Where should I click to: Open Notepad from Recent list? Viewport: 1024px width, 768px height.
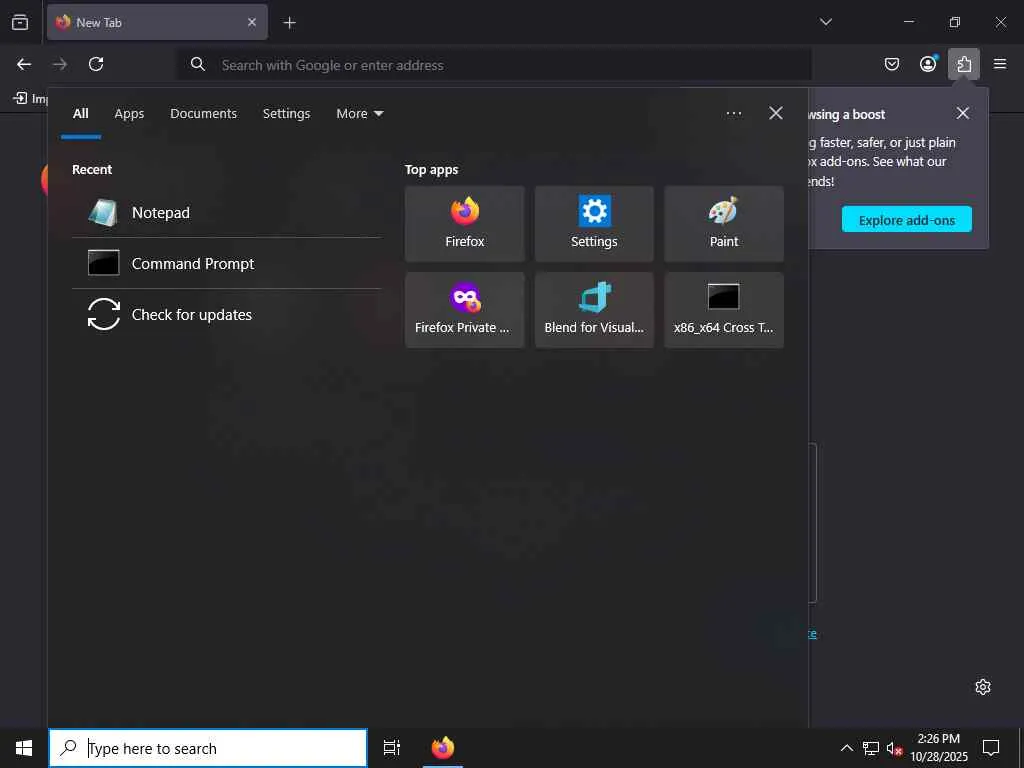click(227, 212)
